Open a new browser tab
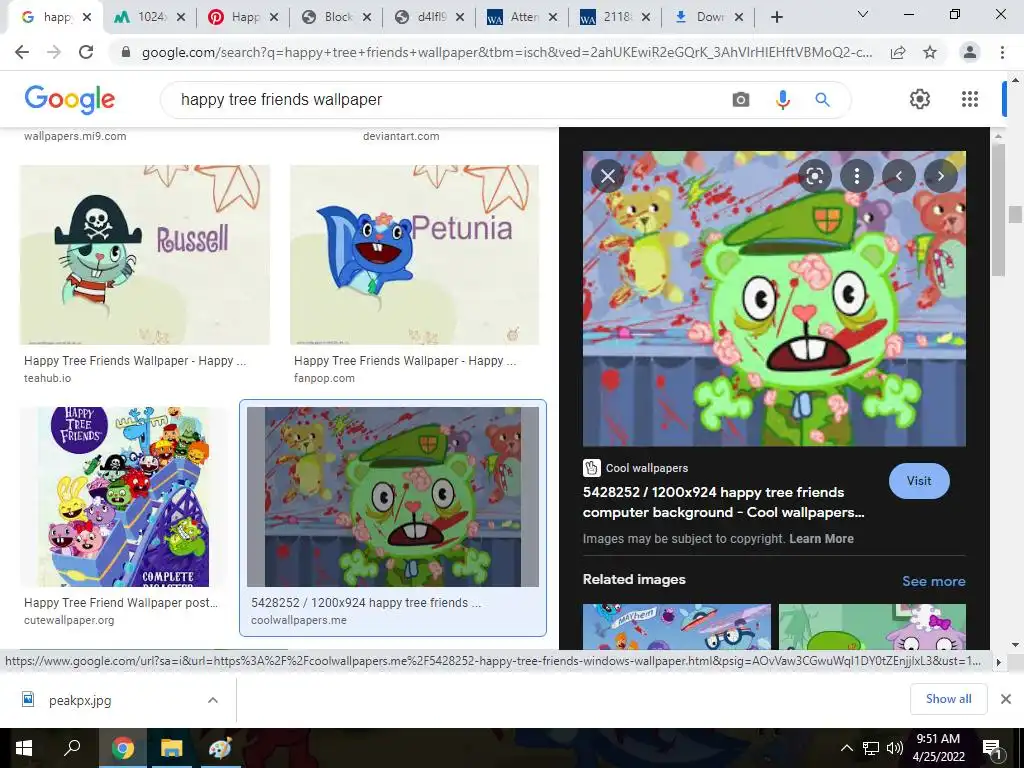The height and width of the screenshot is (768, 1024). pyautogui.click(x=776, y=17)
